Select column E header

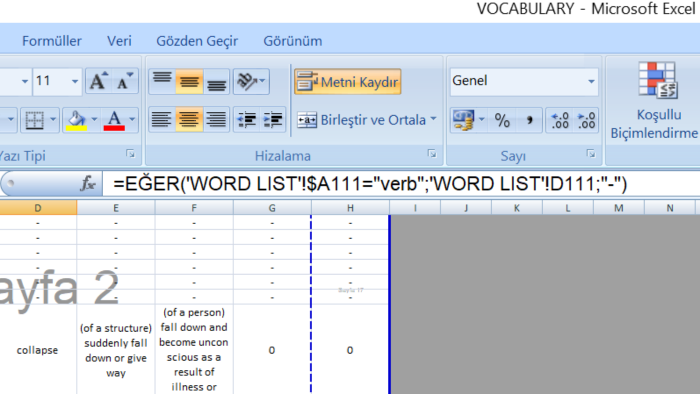[116, 208]
